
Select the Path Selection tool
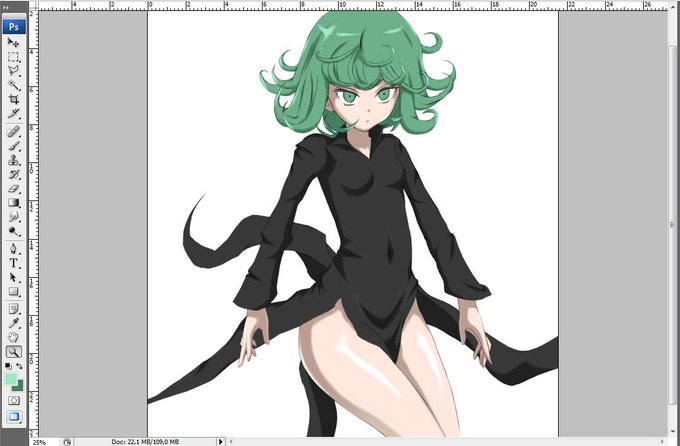[13, 277]
